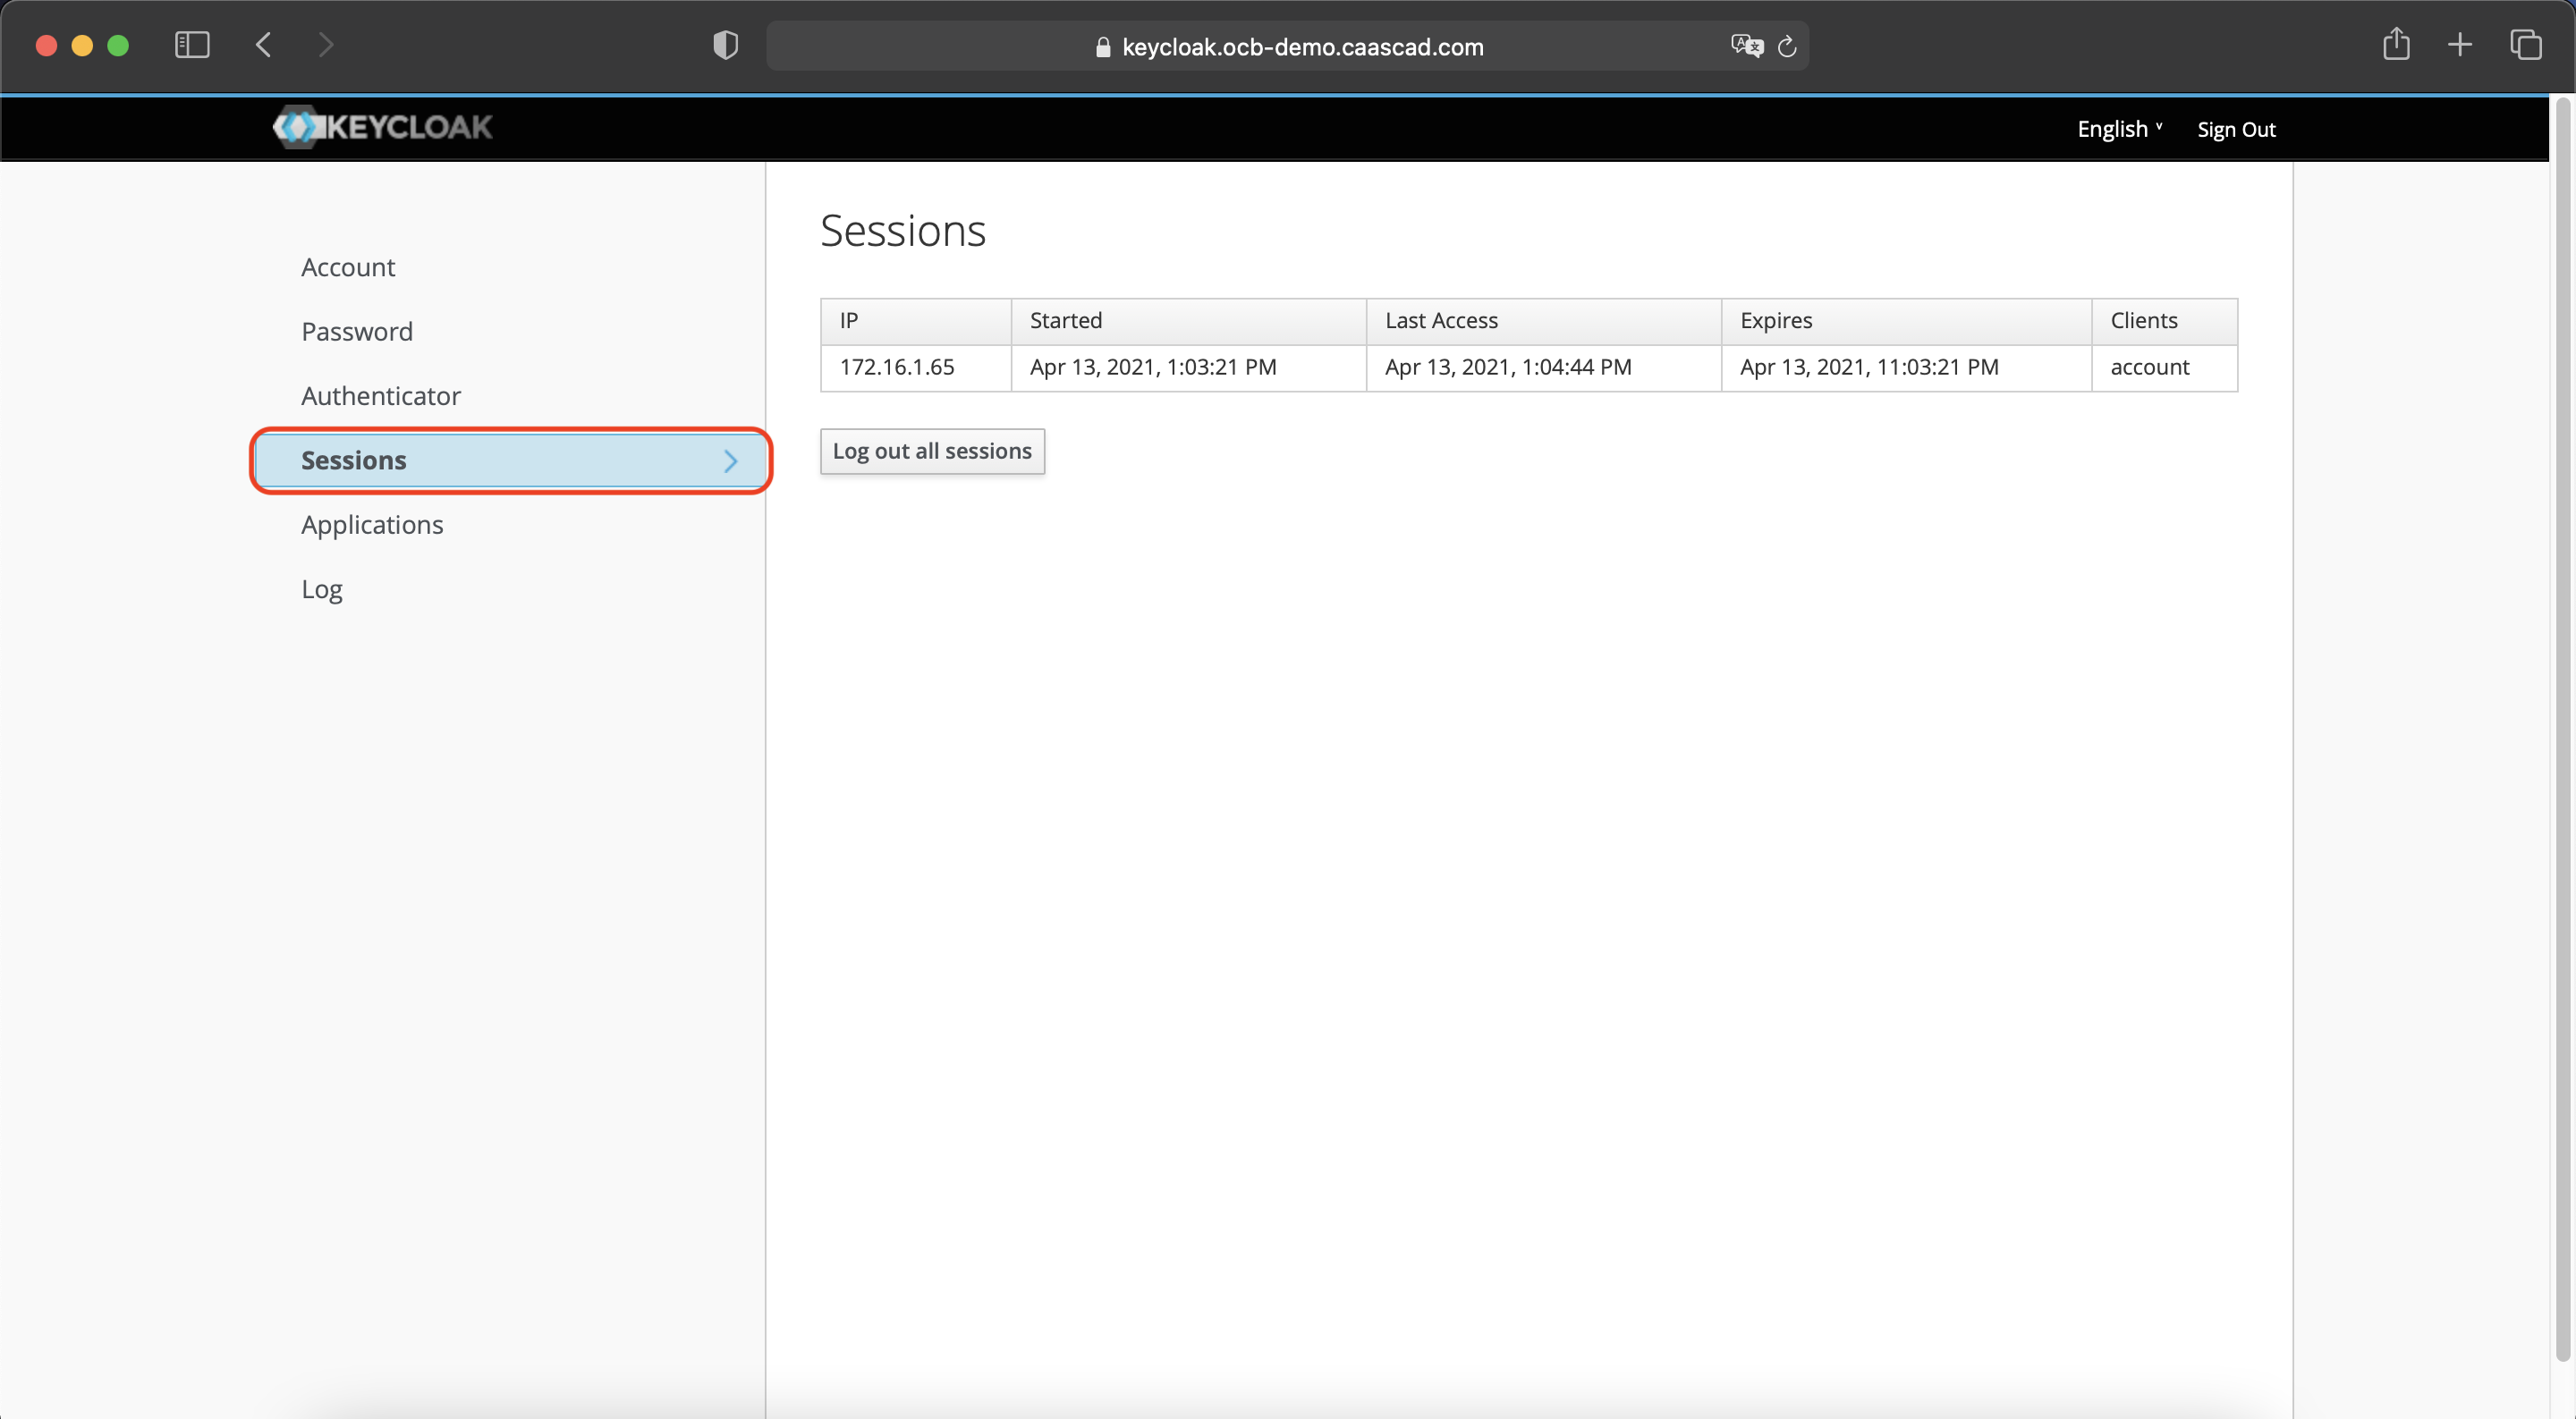Enter full screen with green button

click(118, 45)
